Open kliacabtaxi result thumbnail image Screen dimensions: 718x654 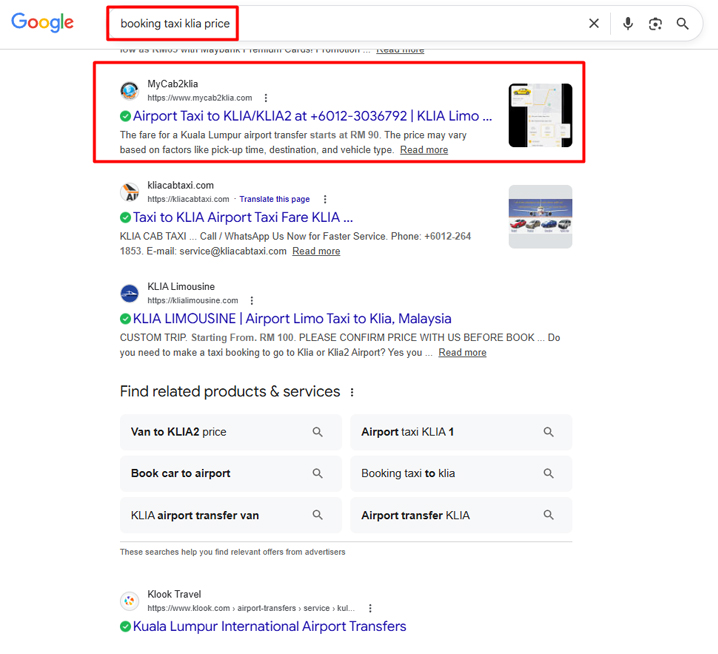540,217
